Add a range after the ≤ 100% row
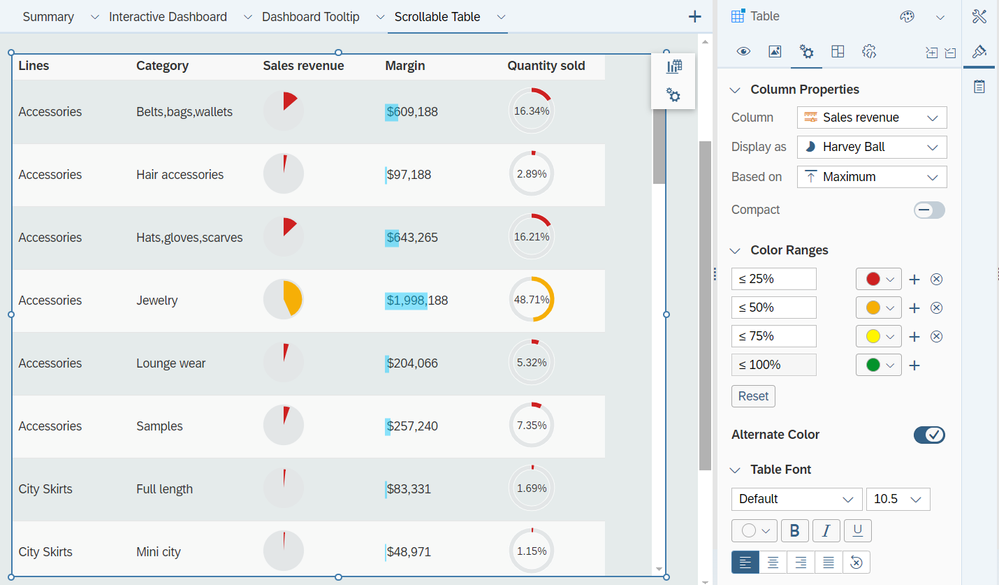 (914, 365)
